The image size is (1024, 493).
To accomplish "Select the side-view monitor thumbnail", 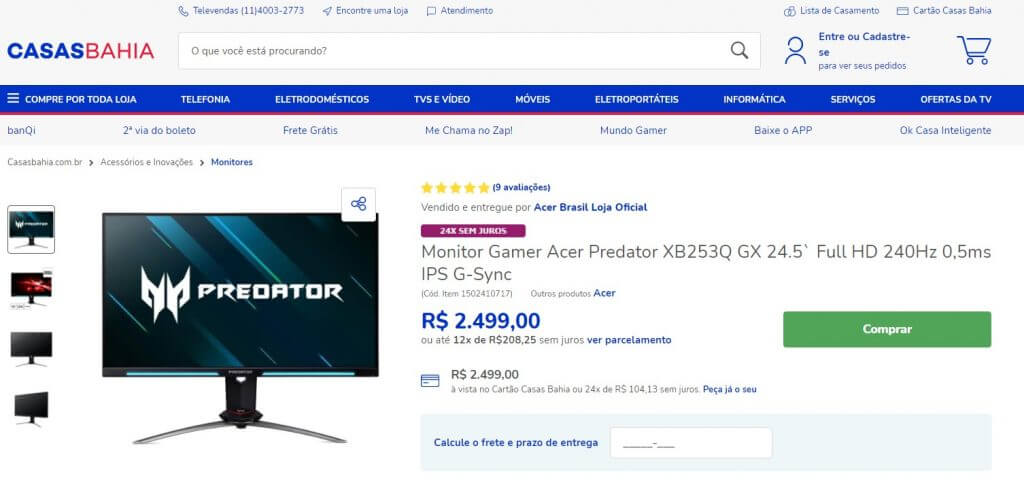I will coord(31,408).
